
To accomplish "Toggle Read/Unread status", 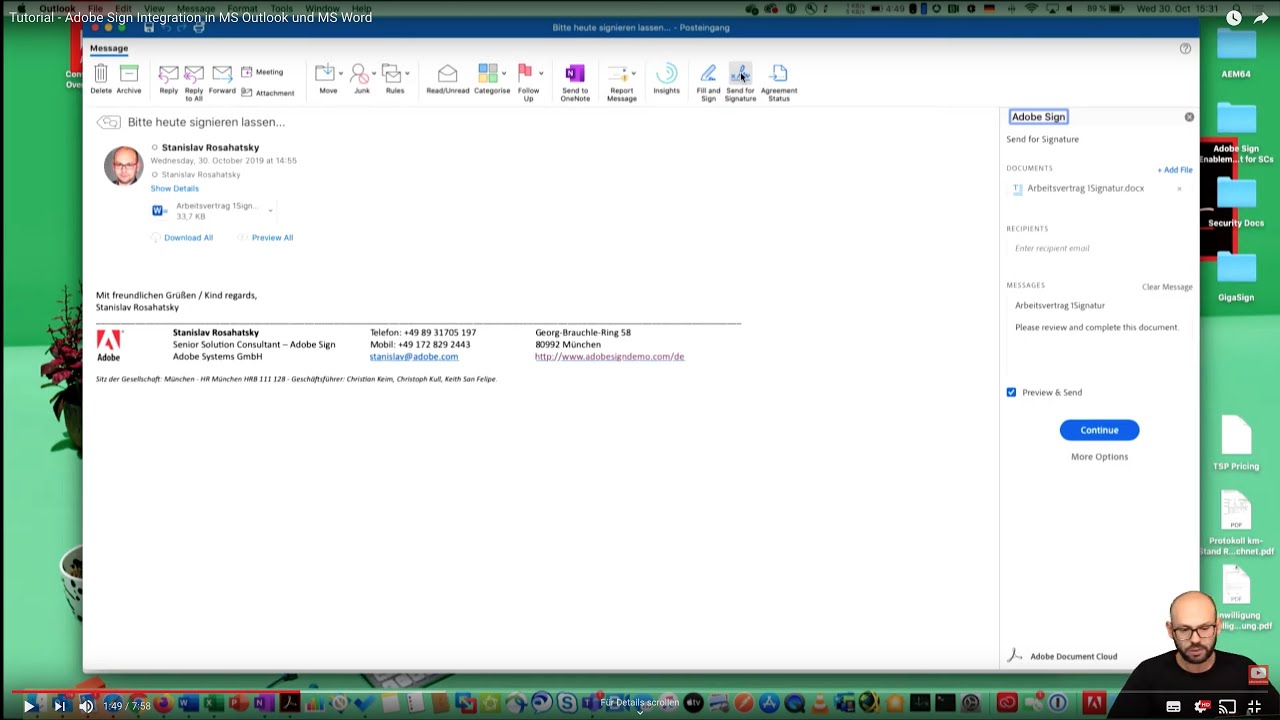I will (x=447, y=79).
